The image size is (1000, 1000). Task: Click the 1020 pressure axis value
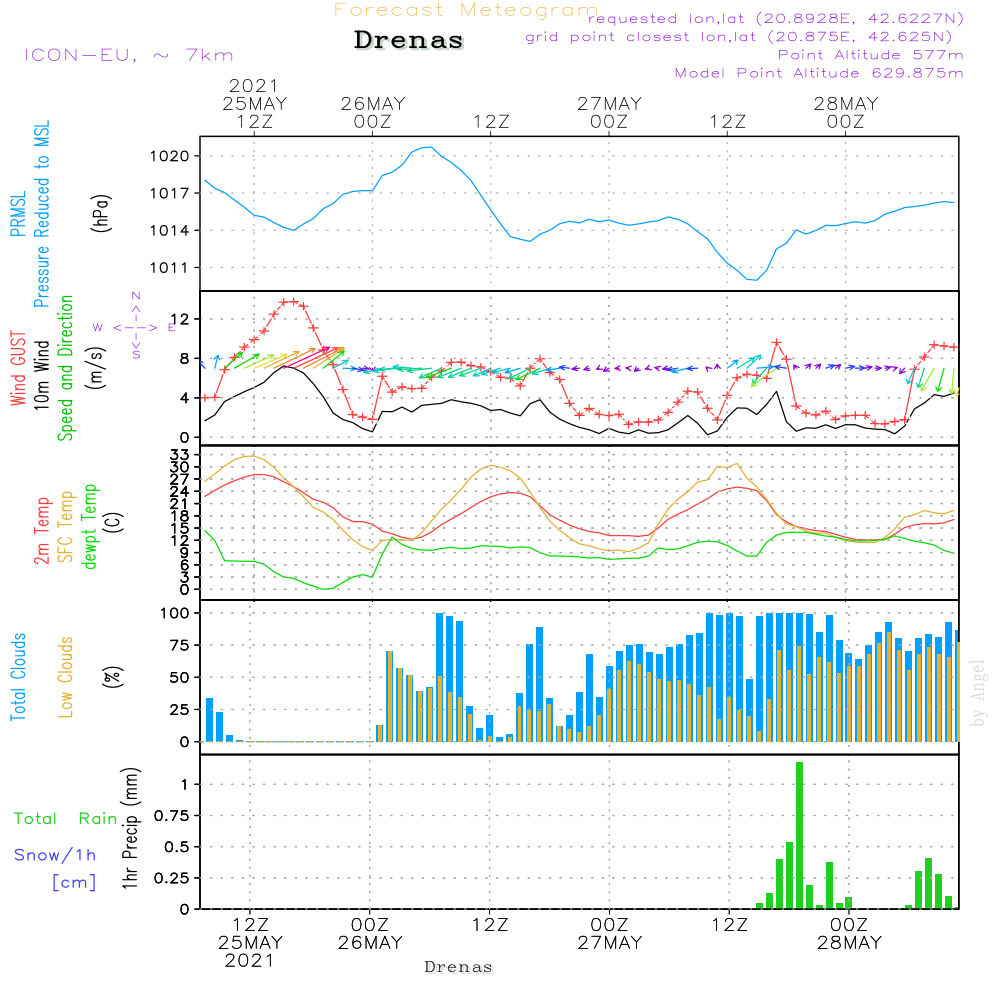click(170, 156)
